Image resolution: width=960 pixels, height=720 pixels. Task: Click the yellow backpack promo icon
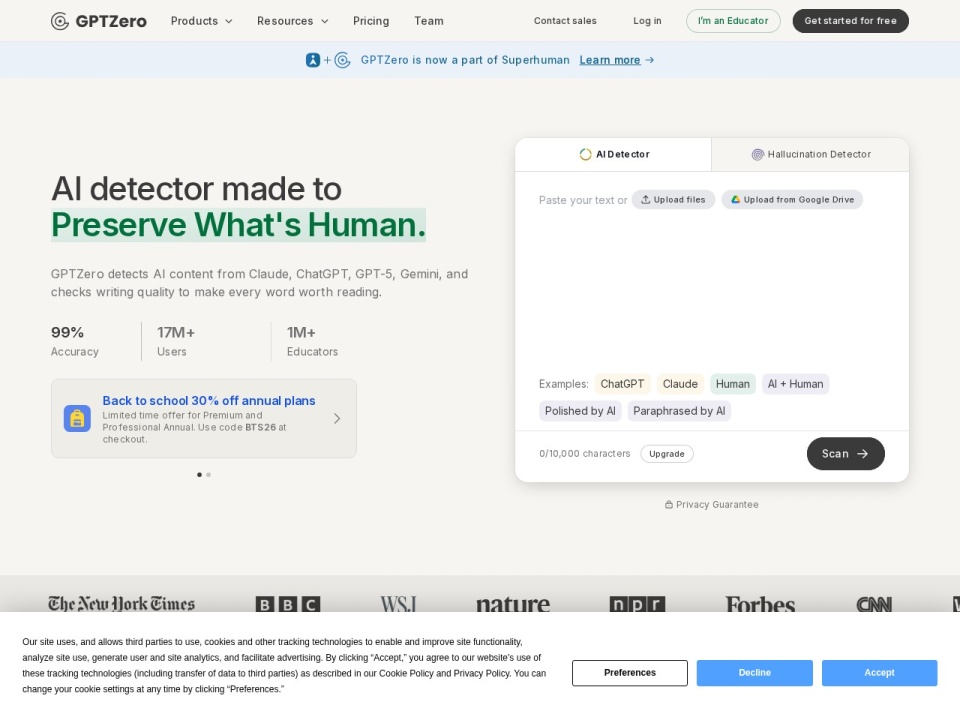(77, 418)
